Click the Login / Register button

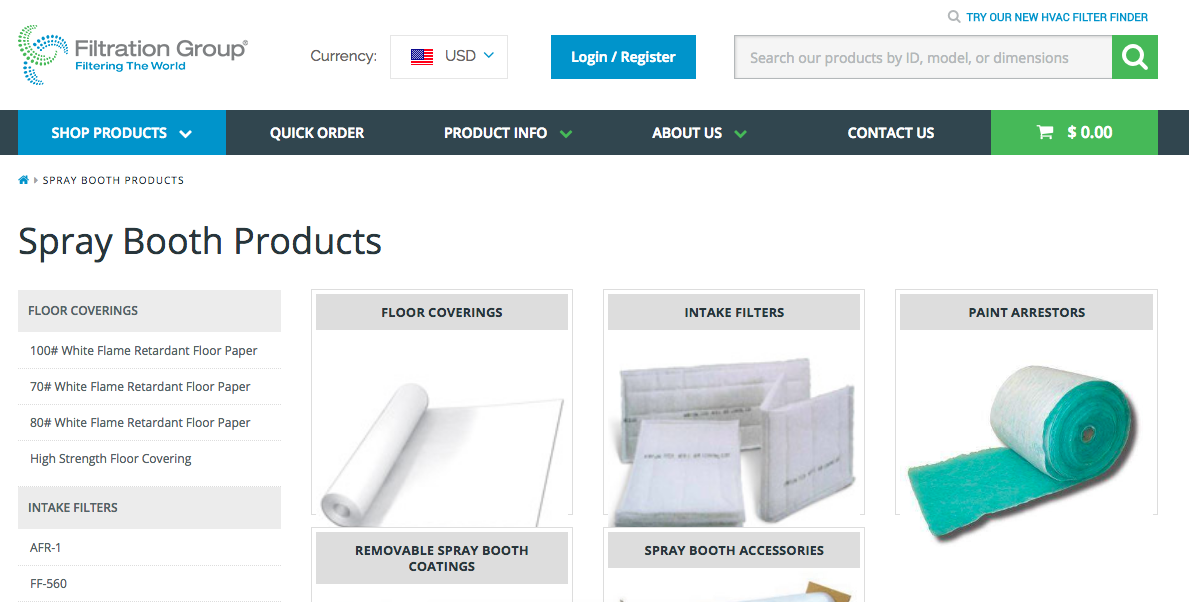(x=623, y=57)
